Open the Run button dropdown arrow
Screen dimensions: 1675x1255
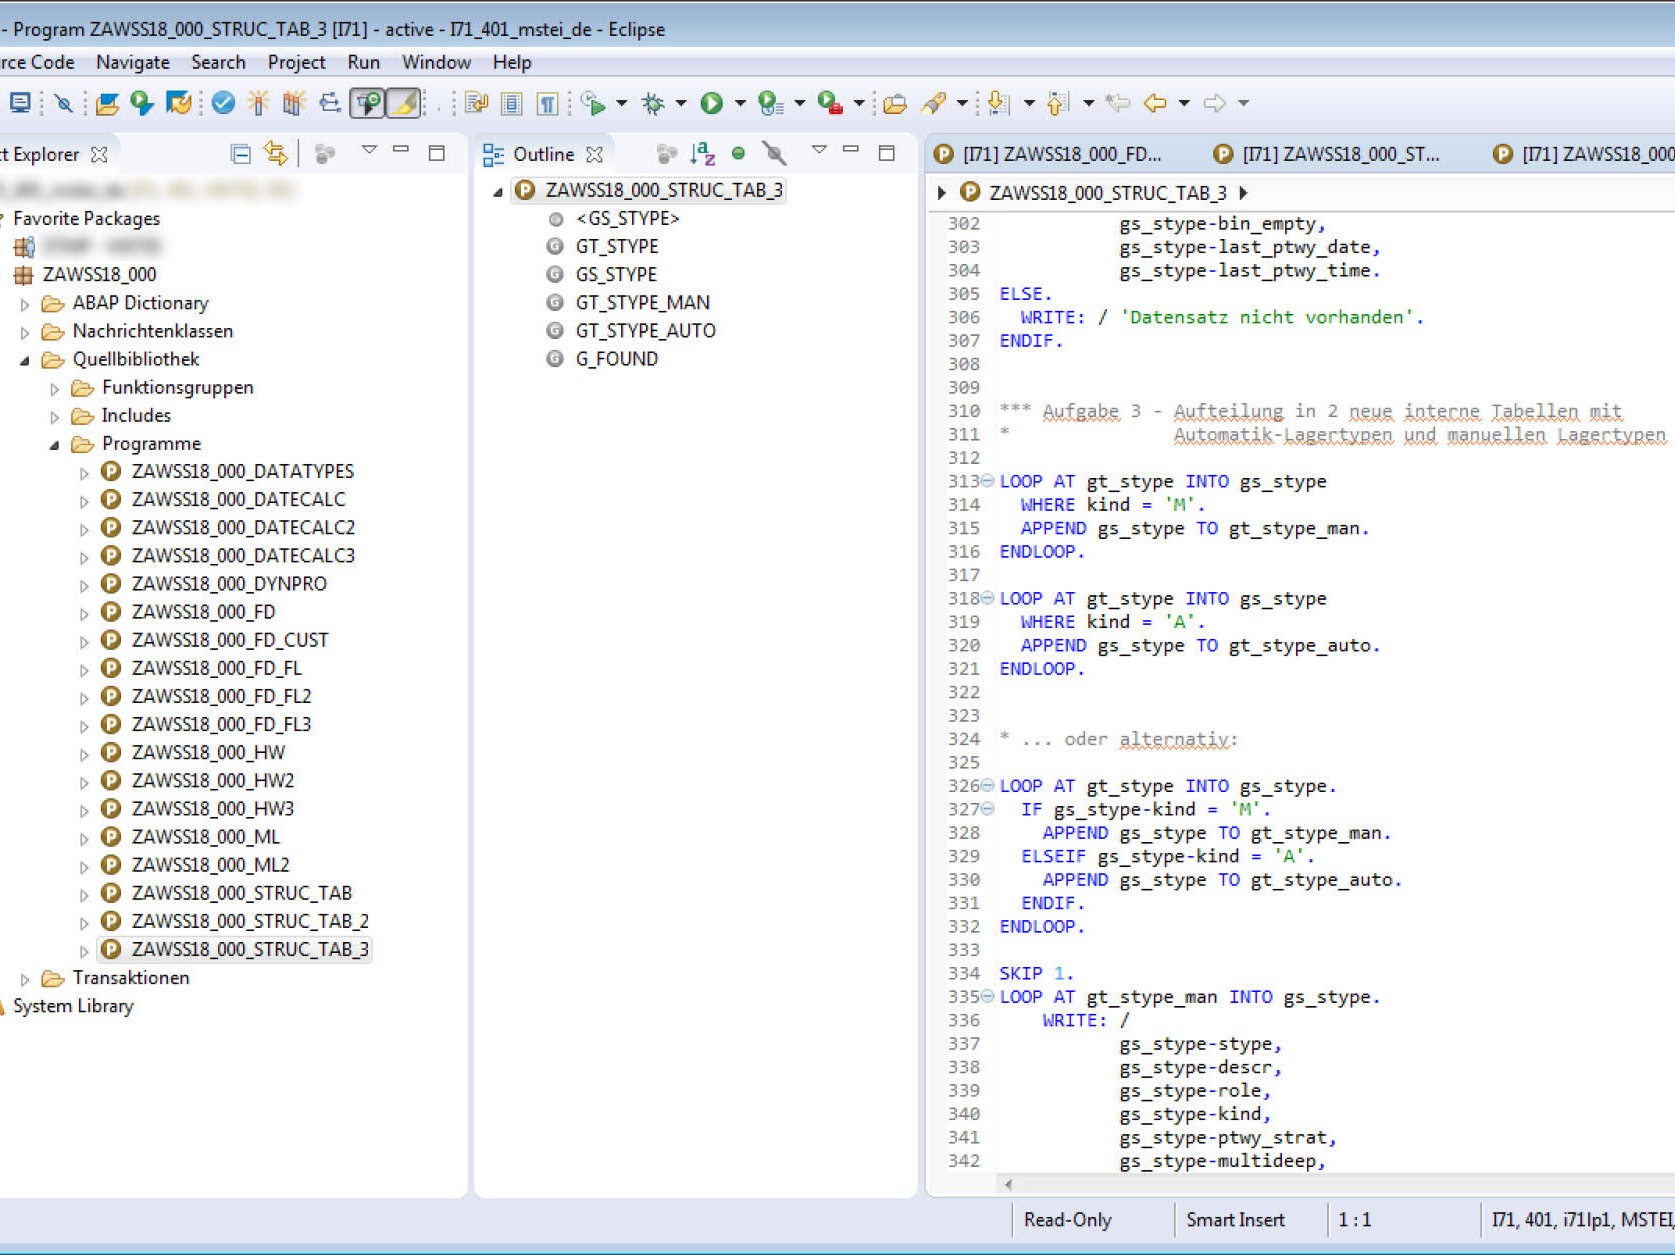click(740, 103)
